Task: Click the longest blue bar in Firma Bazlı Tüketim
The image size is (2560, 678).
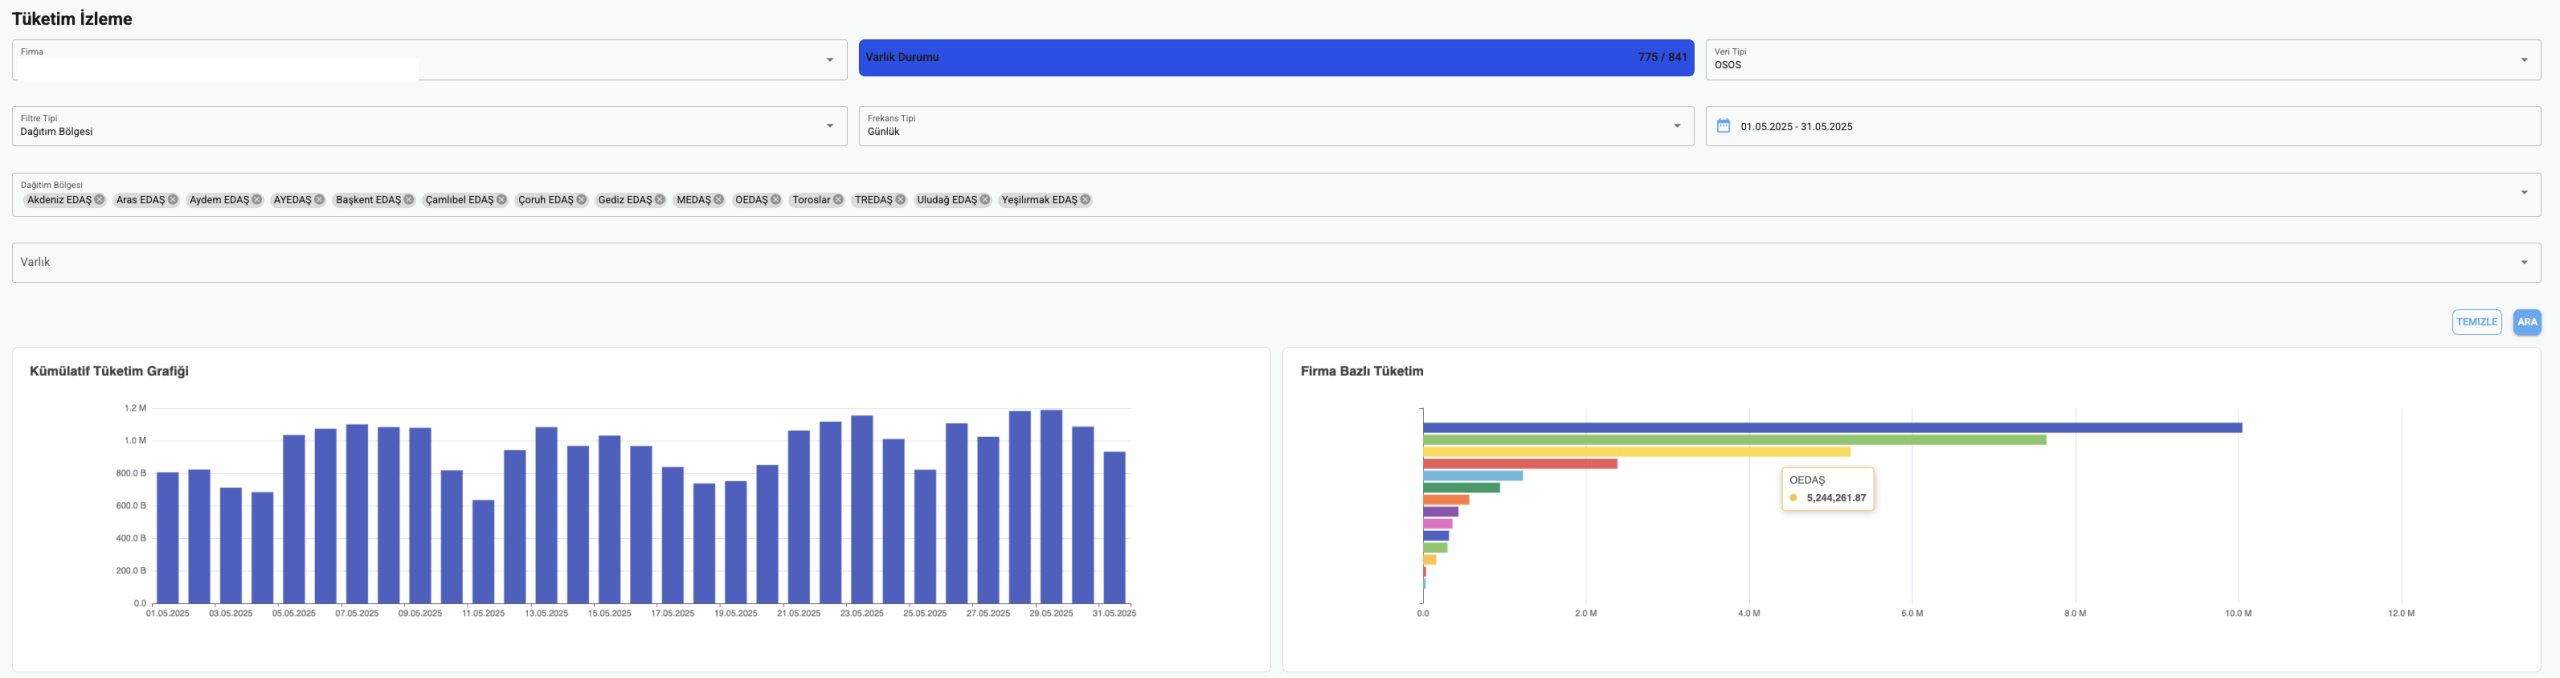Action: coord(1830,428)
